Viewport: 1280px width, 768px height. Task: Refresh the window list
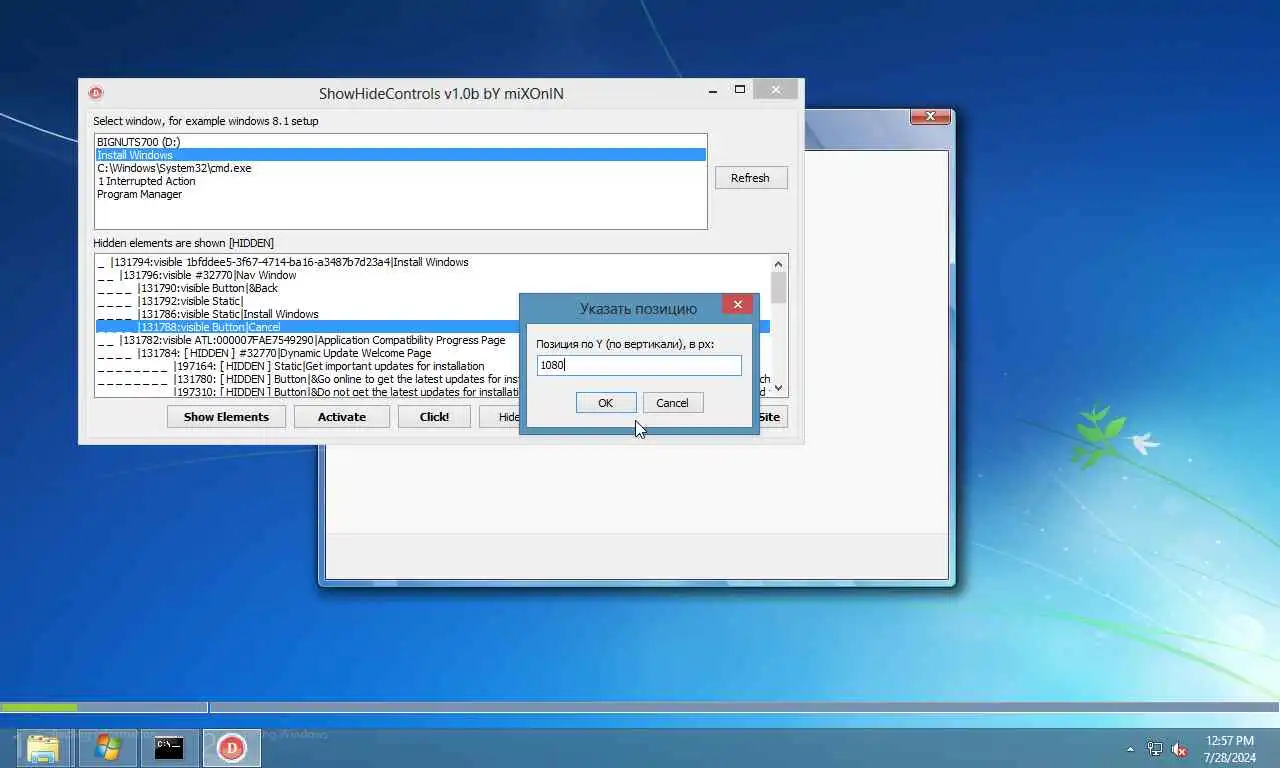tap(751, 178)
